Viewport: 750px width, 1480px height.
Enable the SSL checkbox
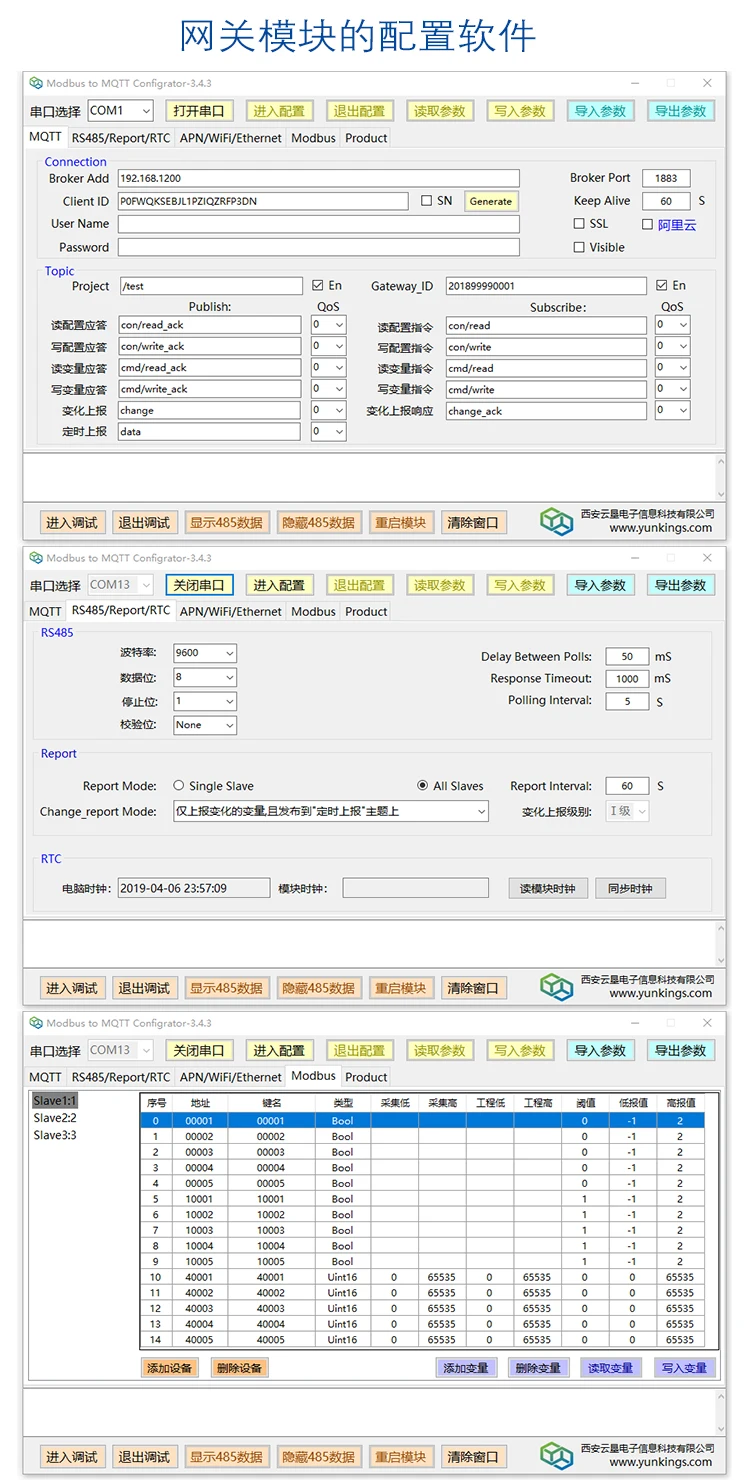coord(579,224)
